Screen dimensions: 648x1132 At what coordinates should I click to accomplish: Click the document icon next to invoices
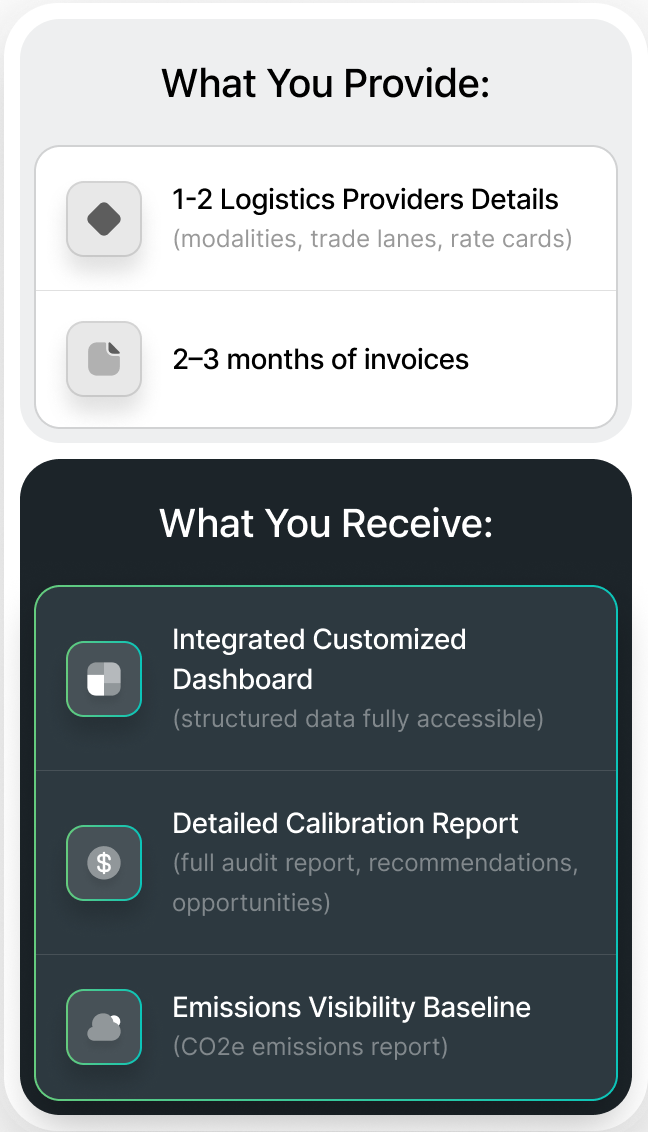(x=104, y=359)
